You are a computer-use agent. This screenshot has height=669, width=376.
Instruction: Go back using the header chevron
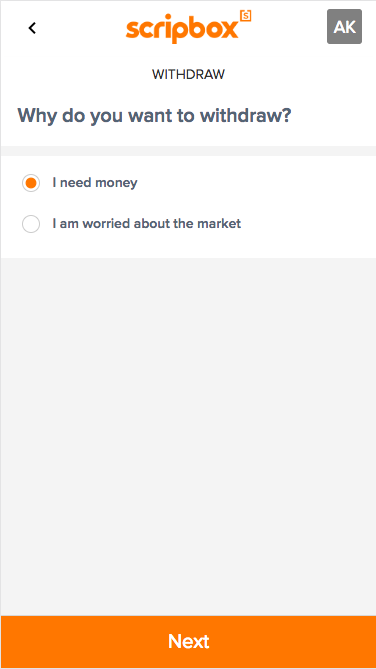point(32,28)
